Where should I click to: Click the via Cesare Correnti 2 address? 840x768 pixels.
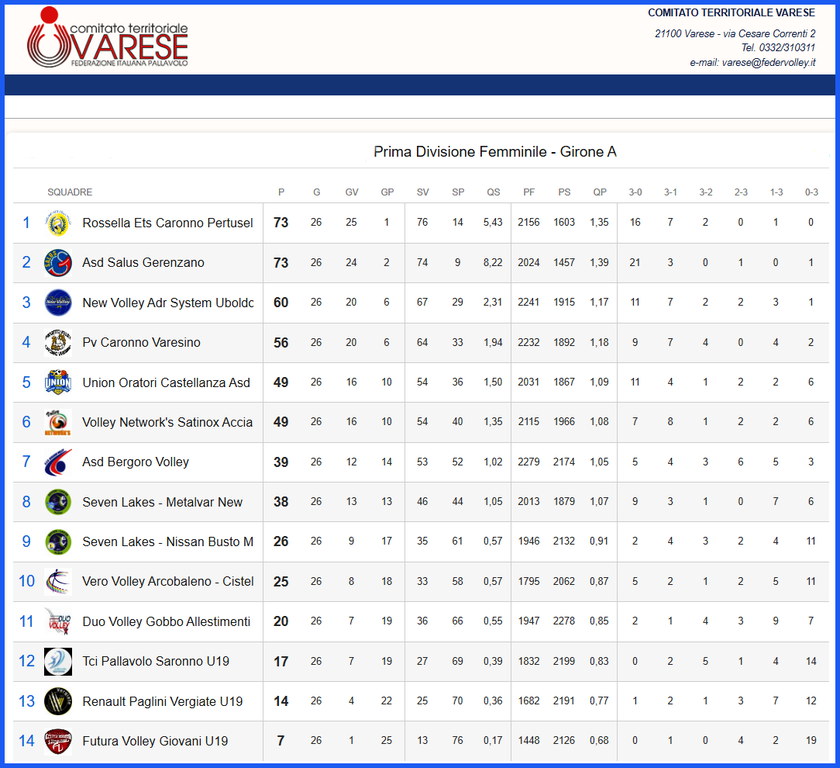click(769, 34)
